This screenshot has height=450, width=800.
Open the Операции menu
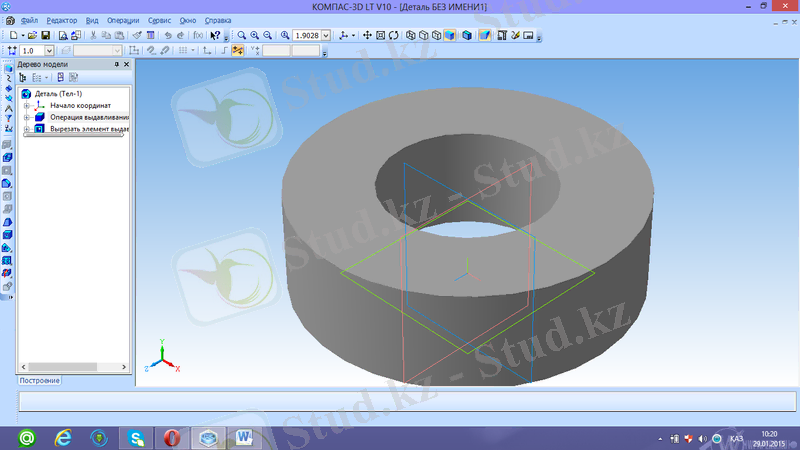coord(122,20)
